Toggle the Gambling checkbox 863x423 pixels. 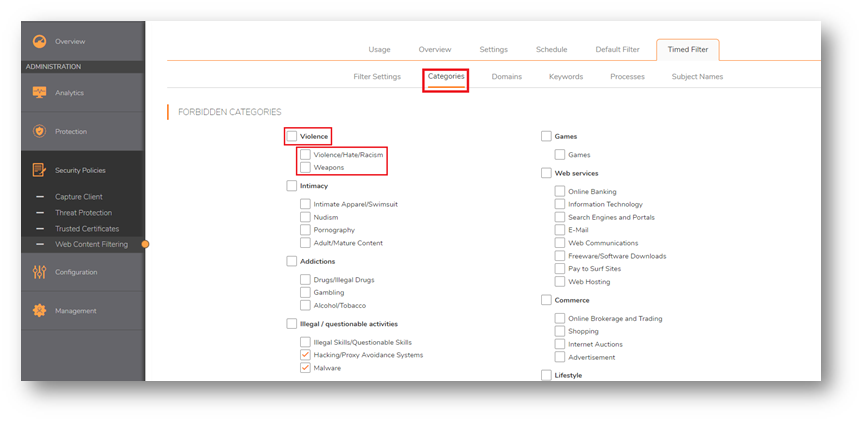tap(305, 292)
